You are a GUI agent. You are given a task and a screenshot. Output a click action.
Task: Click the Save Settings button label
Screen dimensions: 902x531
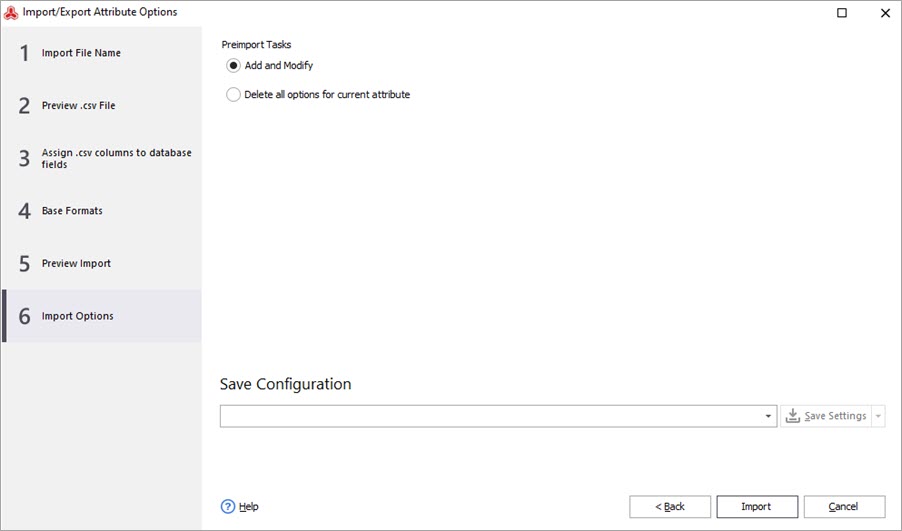[835, 416]
